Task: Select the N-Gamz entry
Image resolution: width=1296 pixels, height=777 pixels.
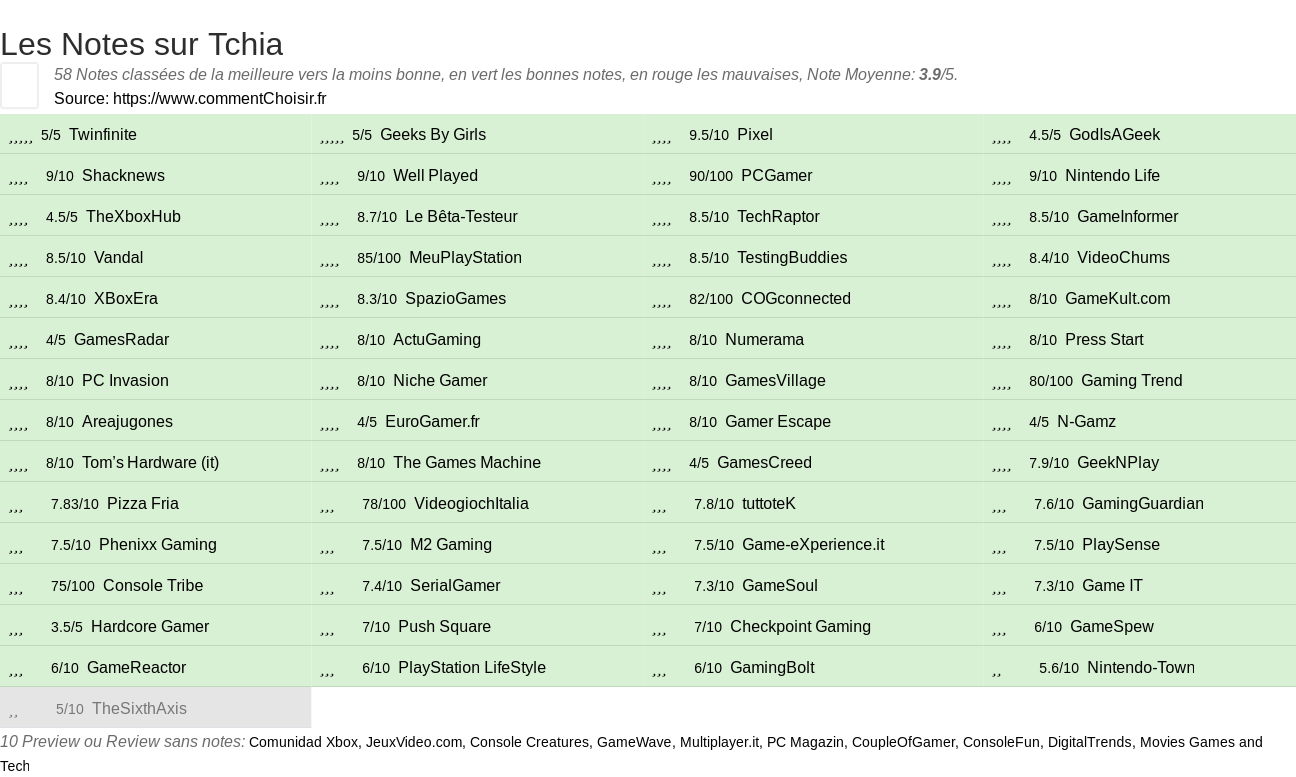Action: 1086,421
